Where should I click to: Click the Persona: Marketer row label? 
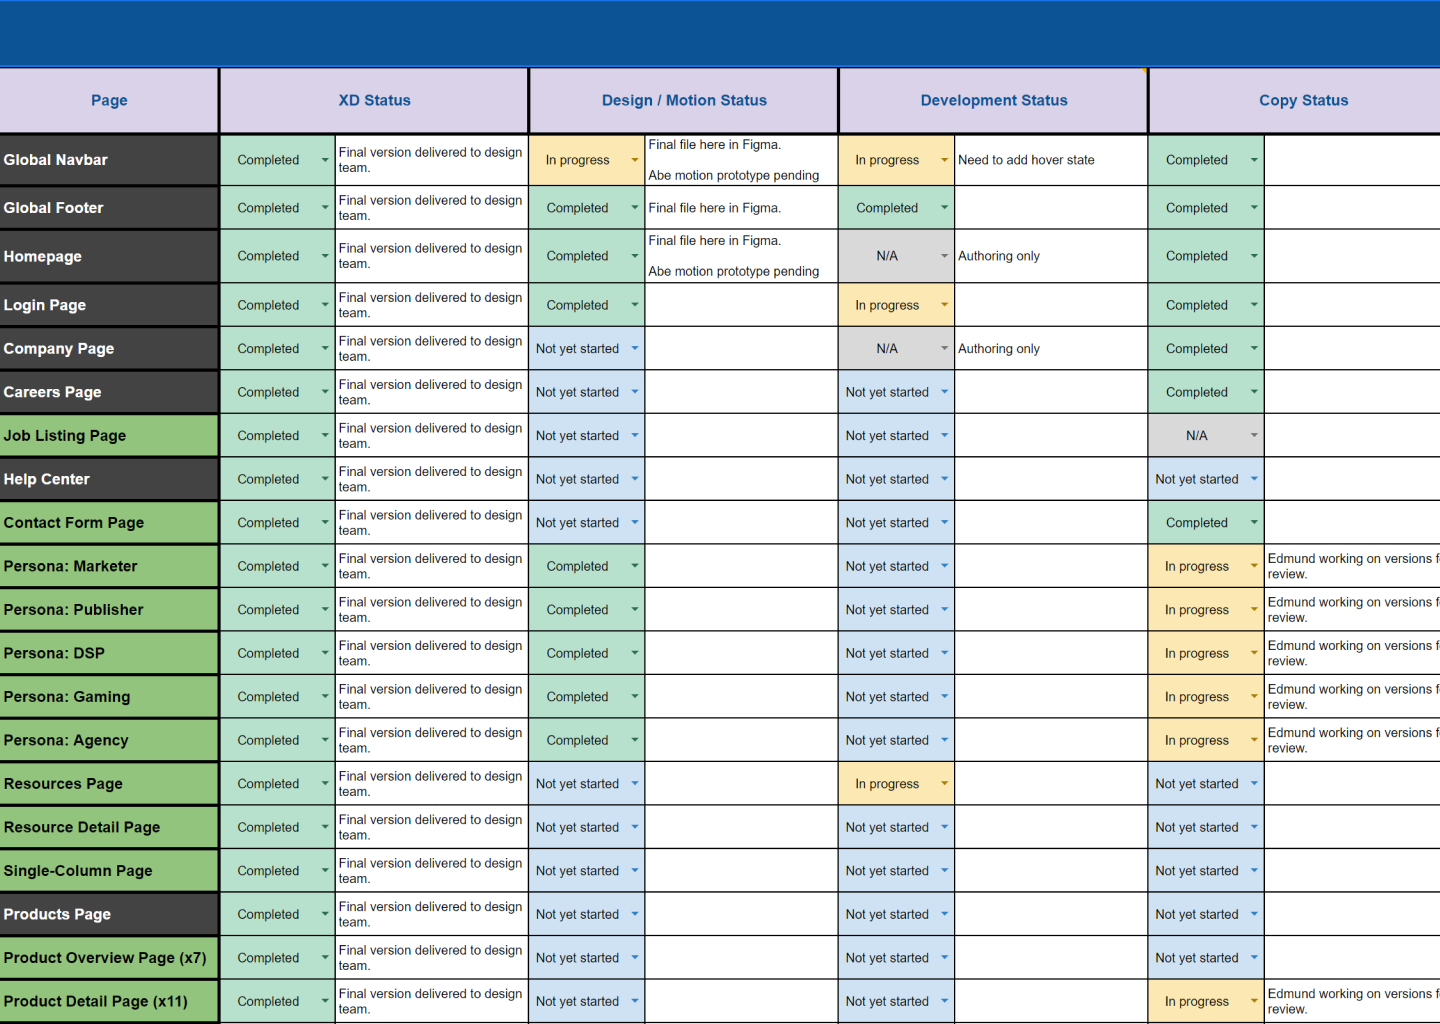[109, 566]
